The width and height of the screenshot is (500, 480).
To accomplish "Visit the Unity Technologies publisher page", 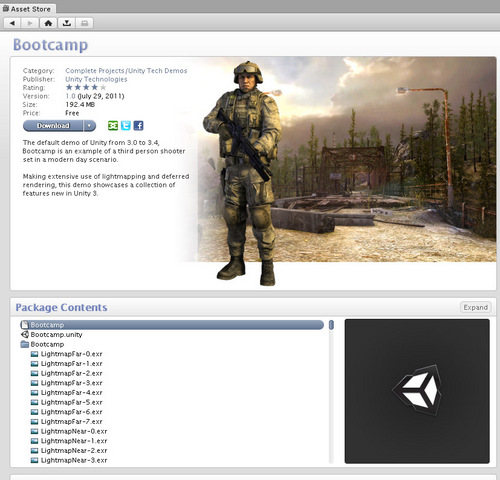I will pos(96,79).
